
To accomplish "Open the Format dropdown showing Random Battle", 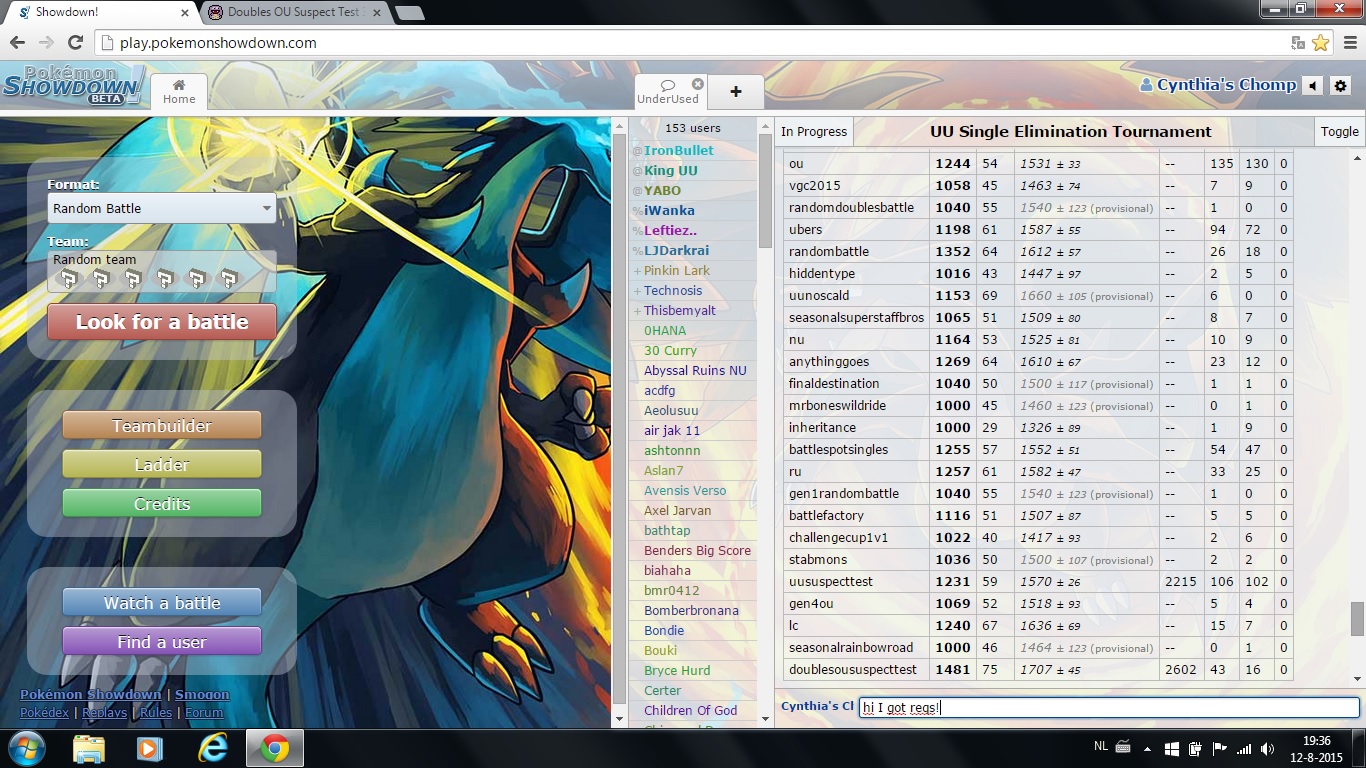I will point(162,208).
